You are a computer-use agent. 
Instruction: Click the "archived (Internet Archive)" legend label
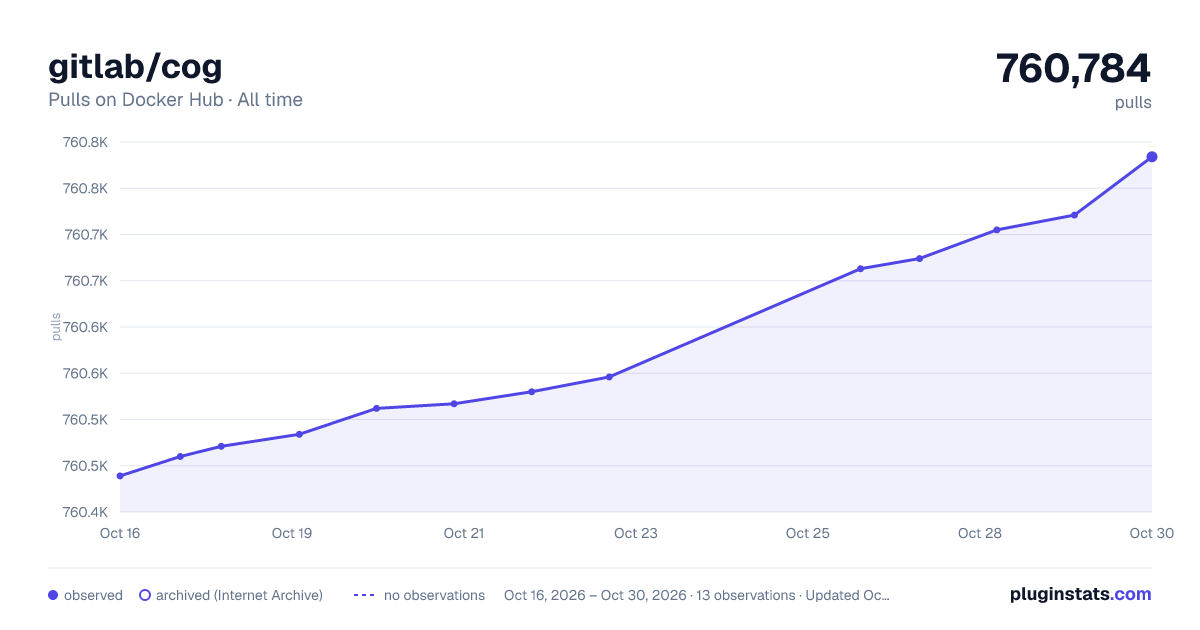239,595
